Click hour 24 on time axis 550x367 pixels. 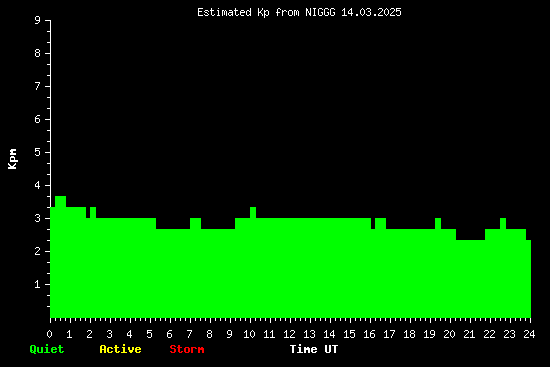[529, 334]
